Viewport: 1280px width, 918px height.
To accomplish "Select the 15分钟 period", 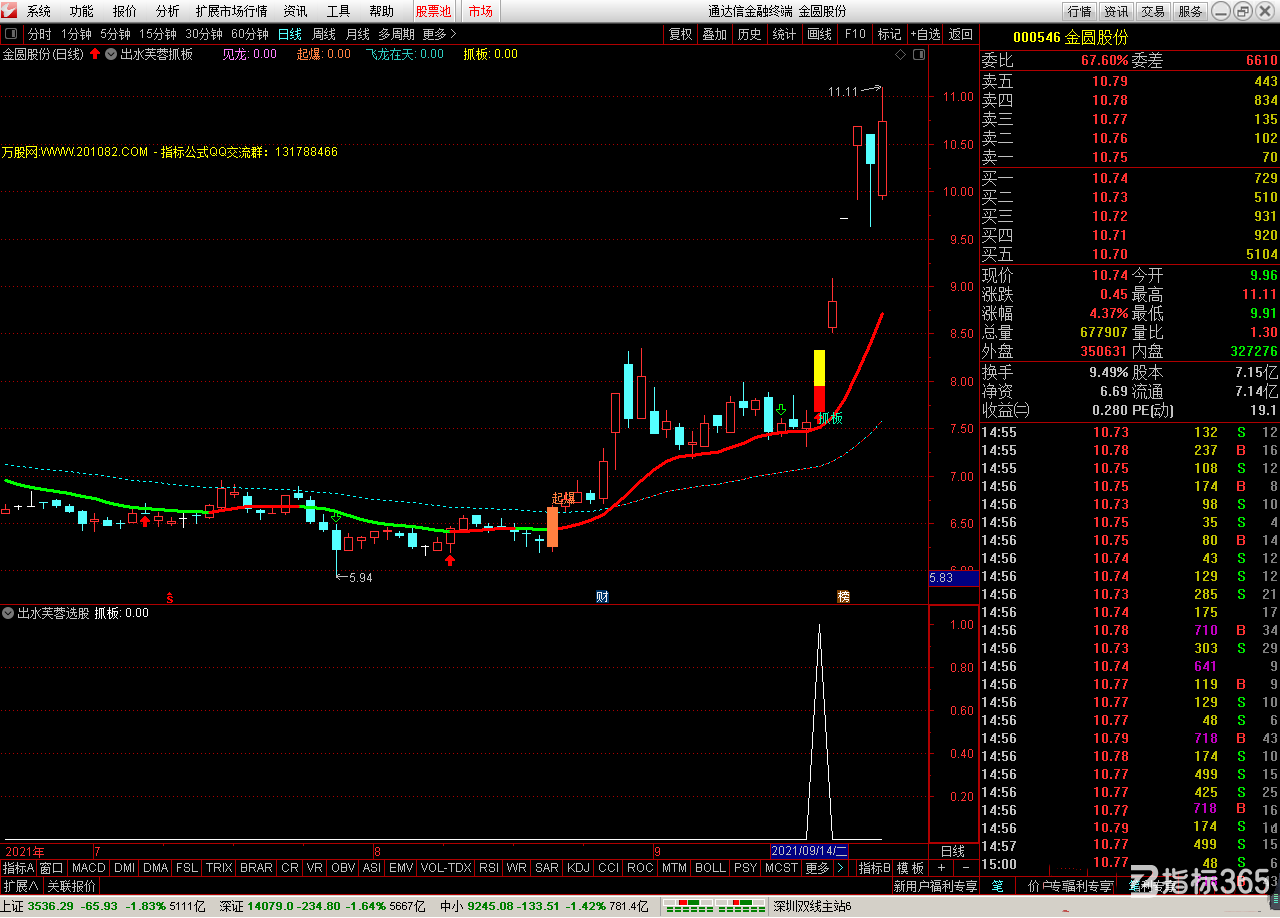I will pyautogui.click(x=158, y=34).
